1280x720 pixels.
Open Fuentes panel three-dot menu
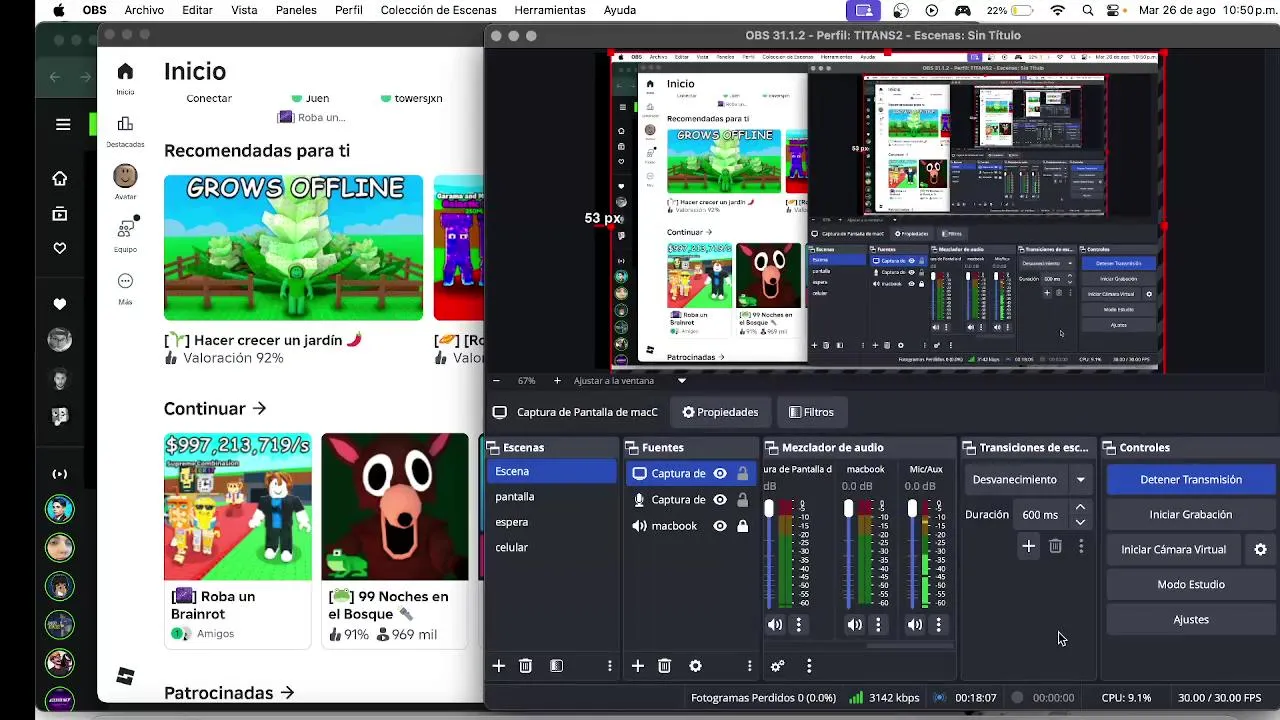(x=749, y=666)
